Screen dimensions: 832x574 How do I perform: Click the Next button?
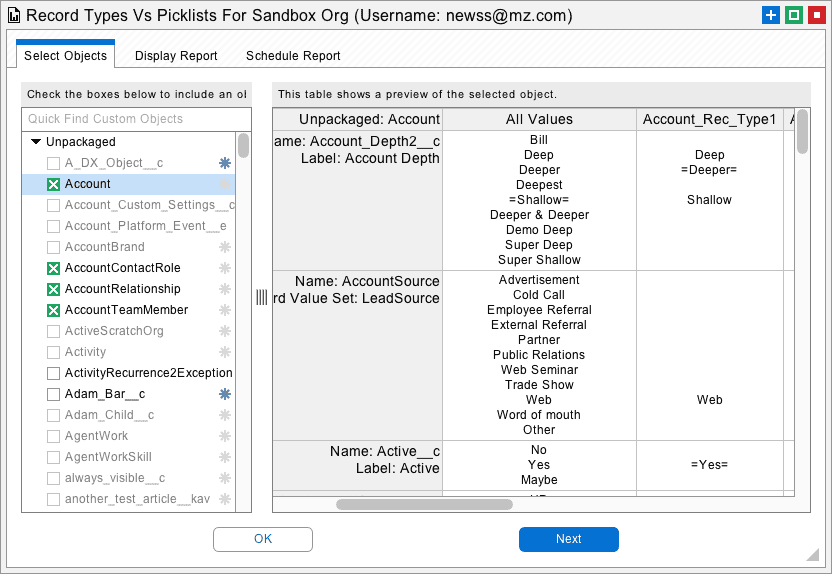[x=568, y=539]
